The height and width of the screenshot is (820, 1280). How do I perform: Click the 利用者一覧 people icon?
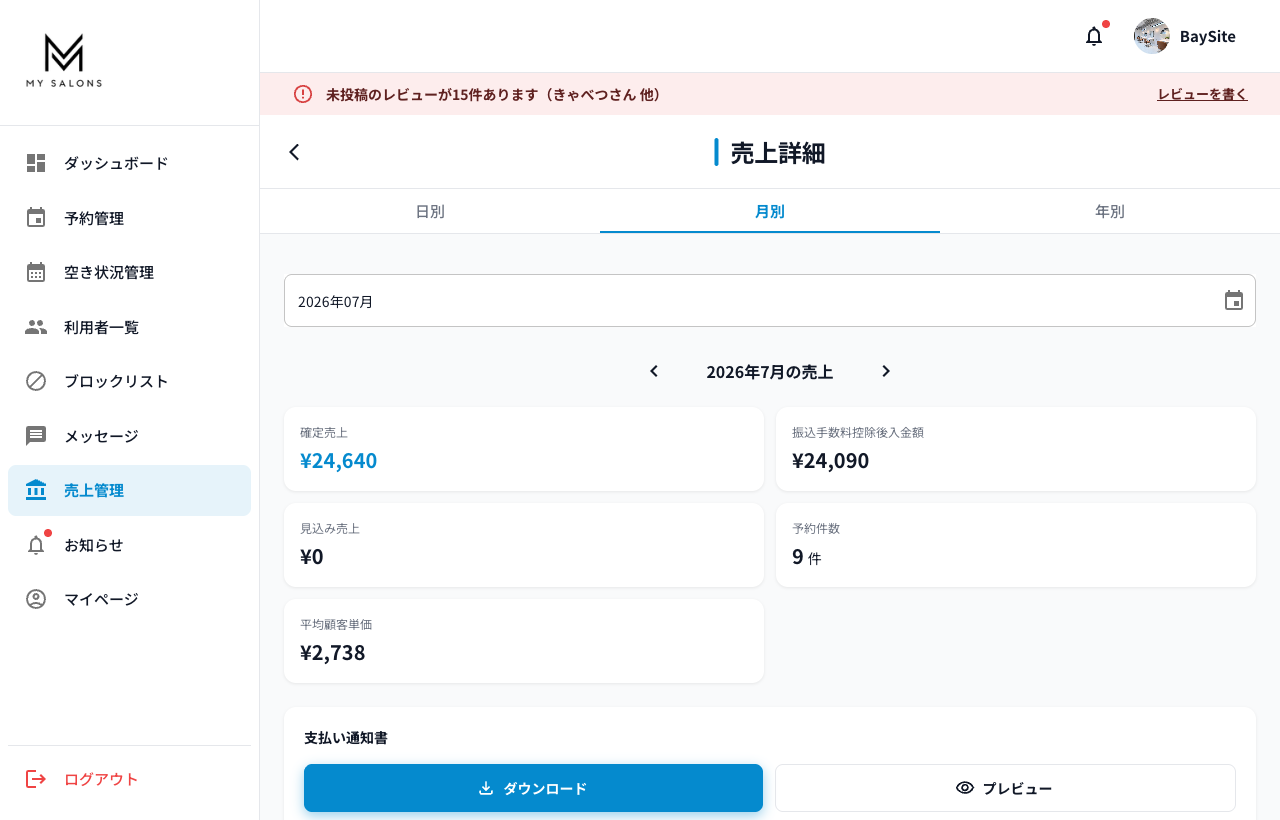[36, 327]
